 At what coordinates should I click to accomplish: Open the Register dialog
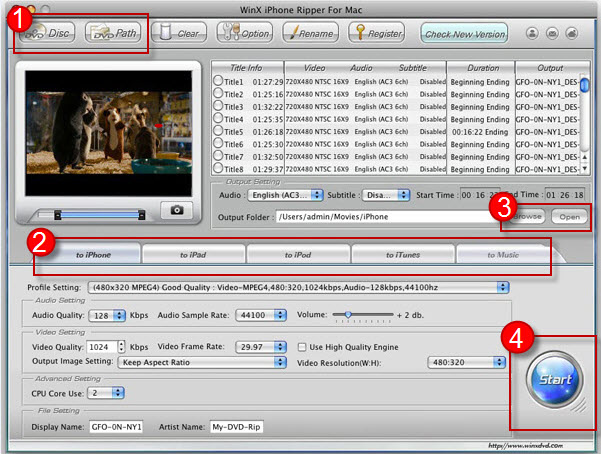(377, 33)
